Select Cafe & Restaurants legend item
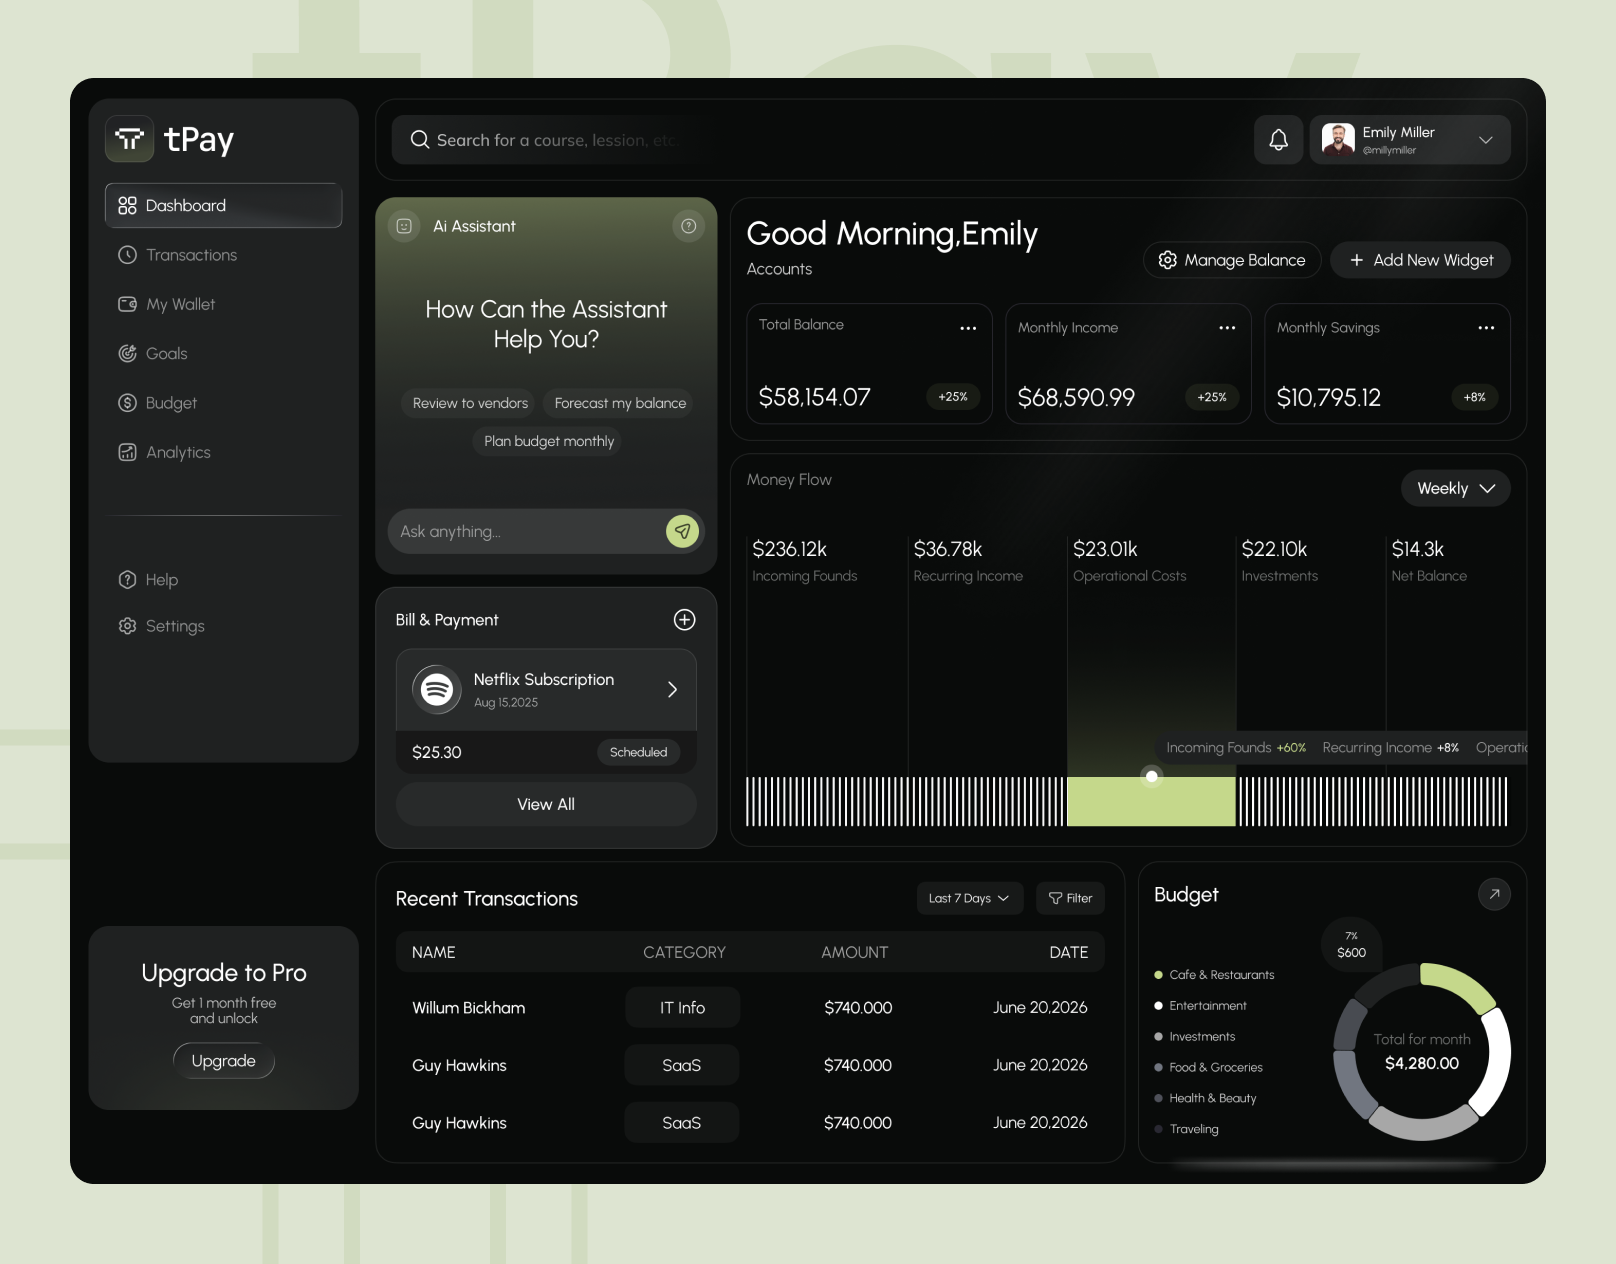The width and height of the screenshot is (1616, 1264). coord(1214,975)
